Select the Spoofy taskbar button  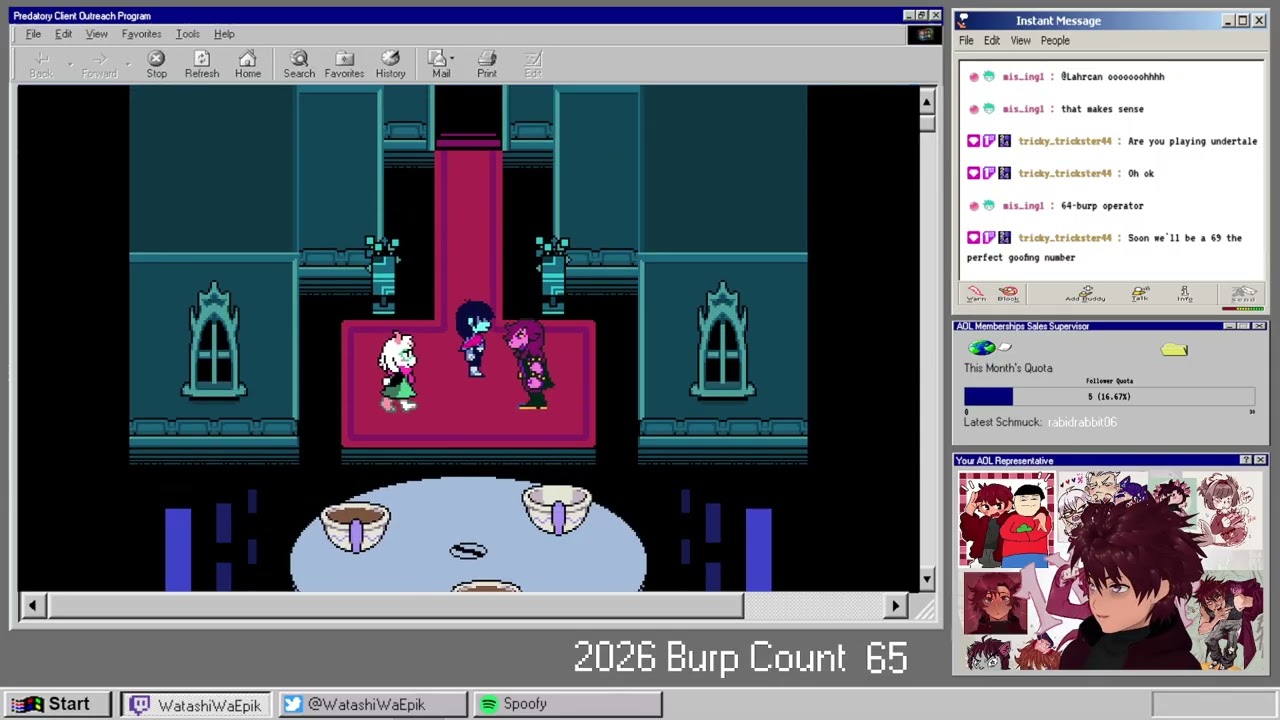[567, 705]
